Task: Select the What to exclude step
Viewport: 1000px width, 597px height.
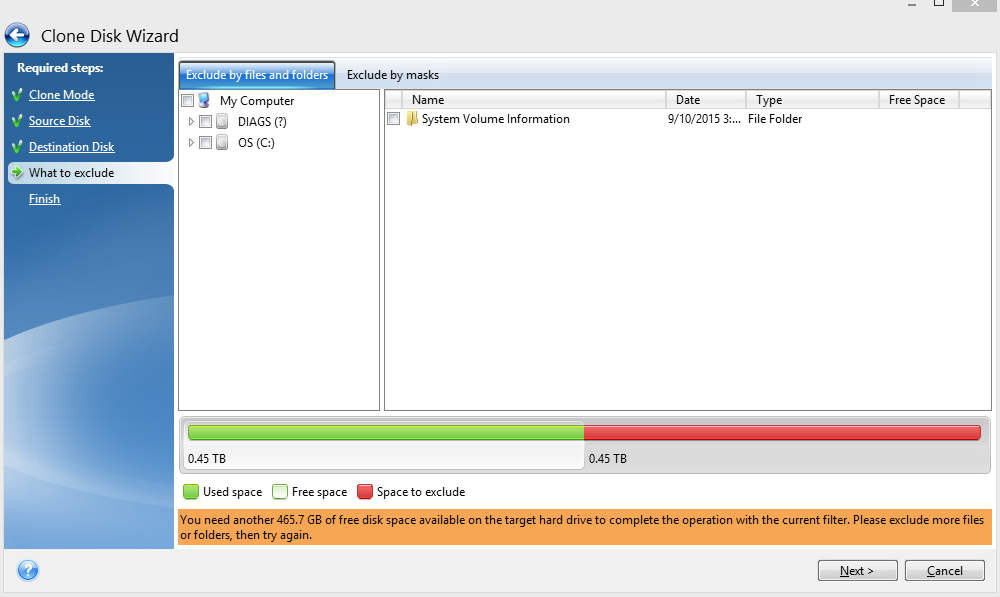Action: click(x=71, y=173)
